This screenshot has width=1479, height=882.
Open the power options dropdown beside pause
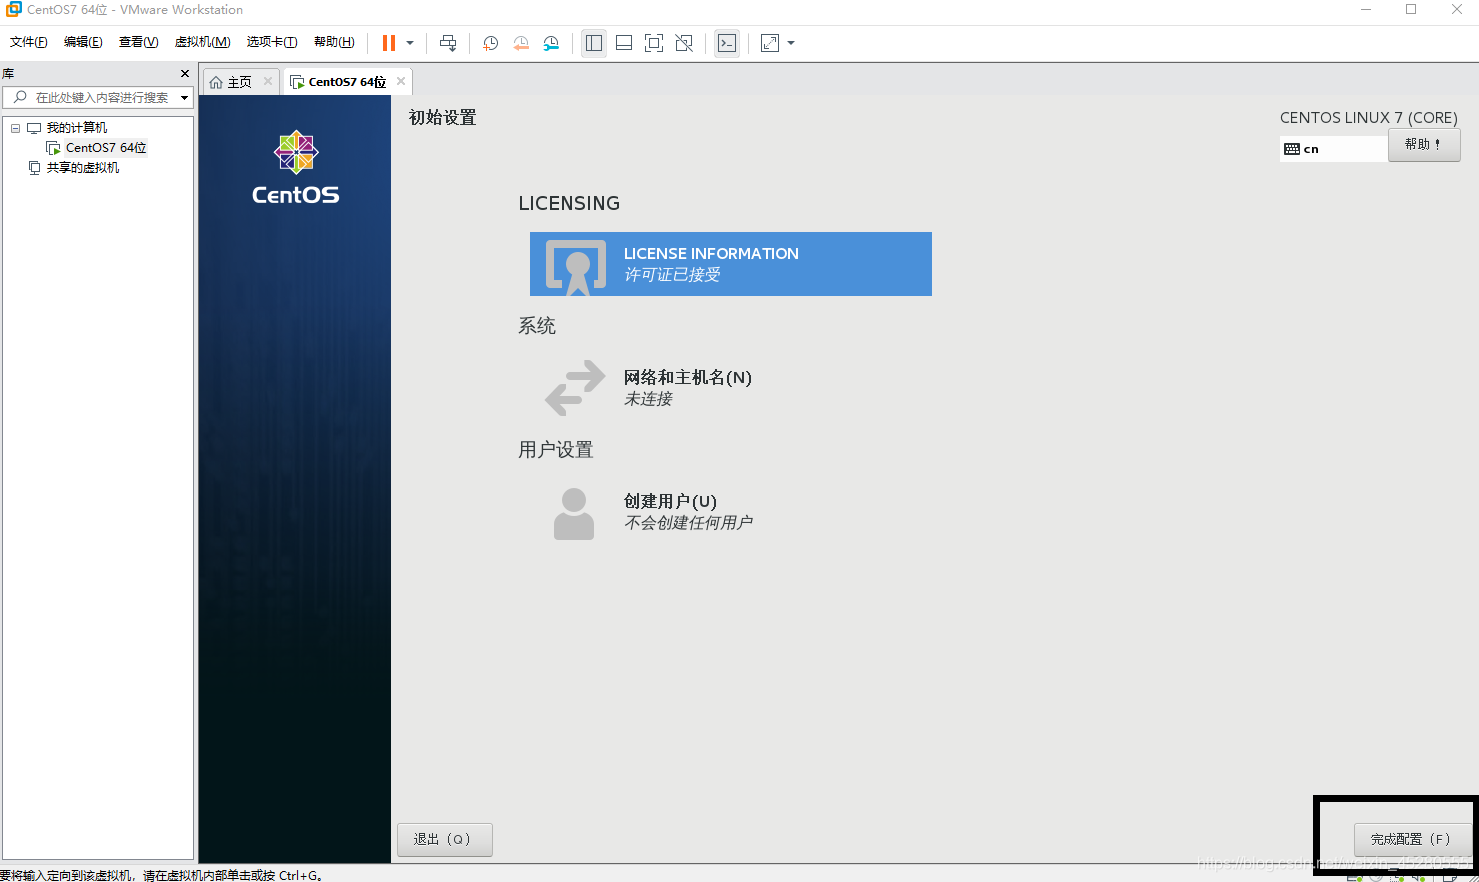410,43
